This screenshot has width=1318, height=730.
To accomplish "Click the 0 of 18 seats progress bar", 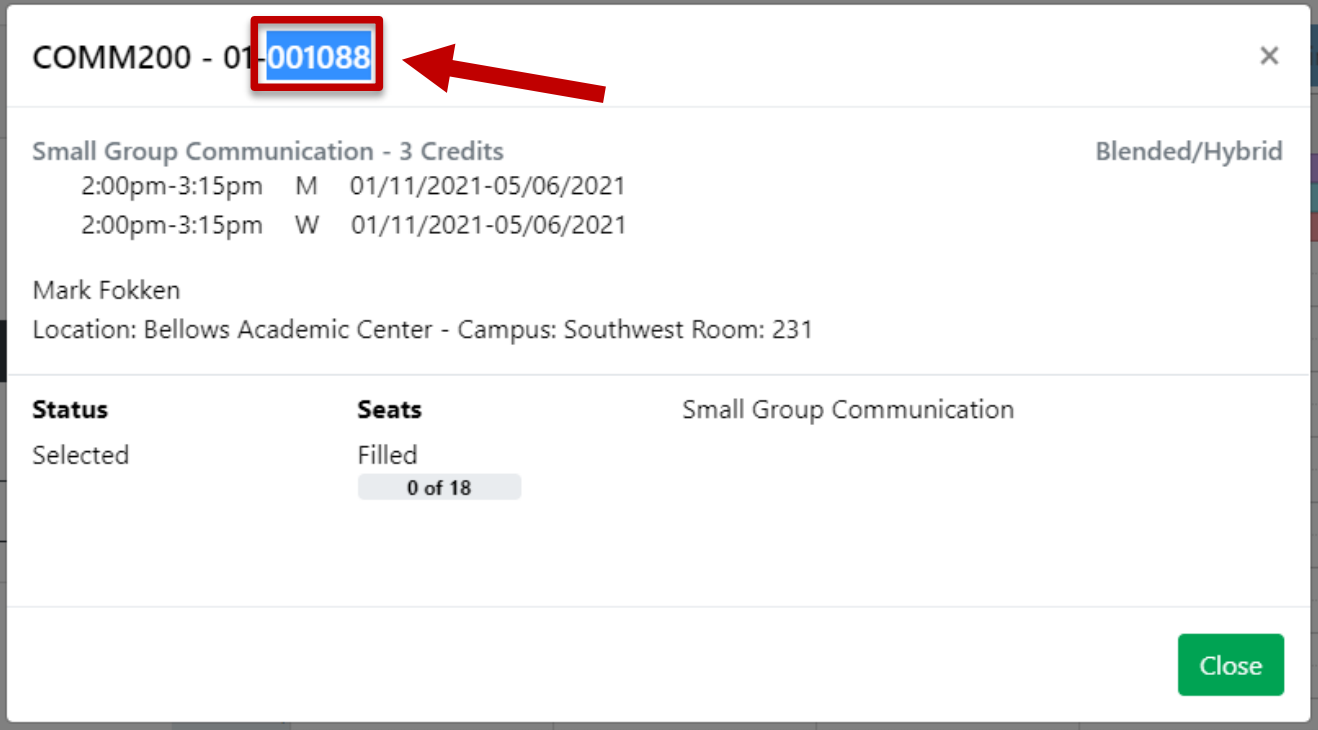I will coord(439,488).
